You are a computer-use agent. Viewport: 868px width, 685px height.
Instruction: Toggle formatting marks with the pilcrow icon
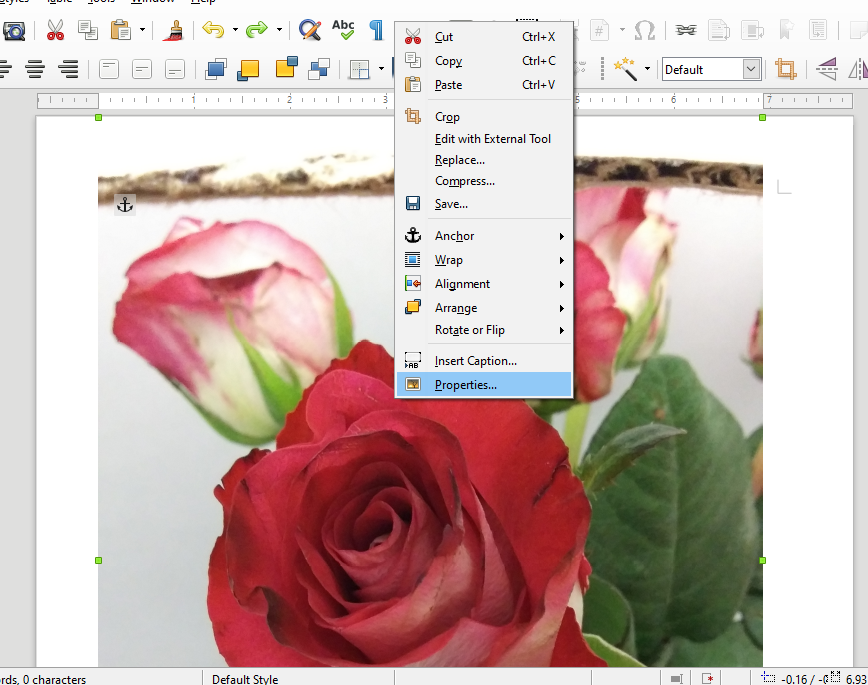coord(375,31)
